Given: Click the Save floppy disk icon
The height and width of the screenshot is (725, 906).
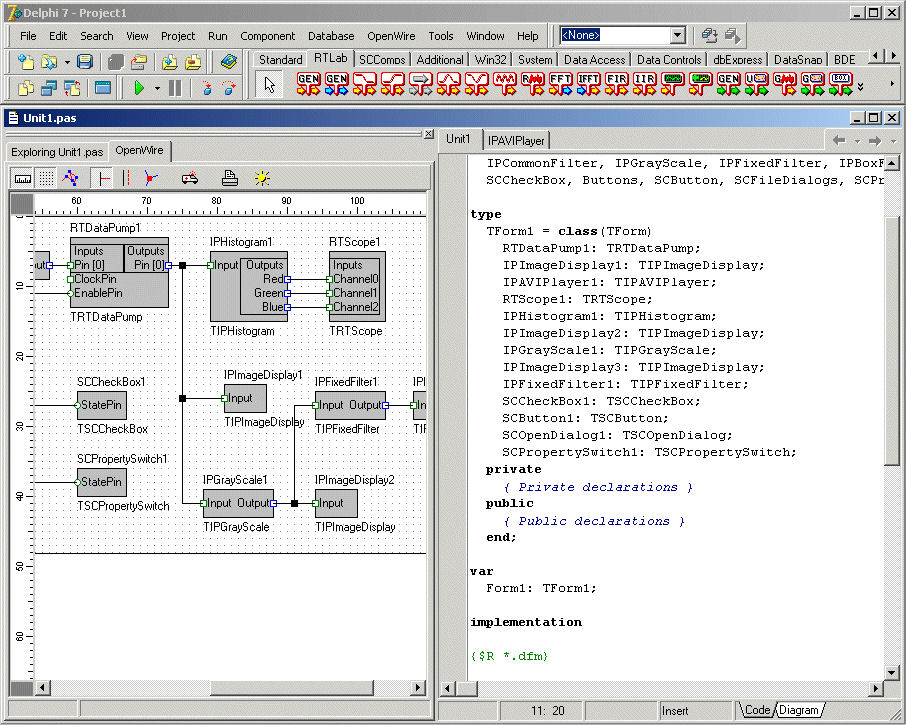Looking at the screenshot, I should click(85, 62).
